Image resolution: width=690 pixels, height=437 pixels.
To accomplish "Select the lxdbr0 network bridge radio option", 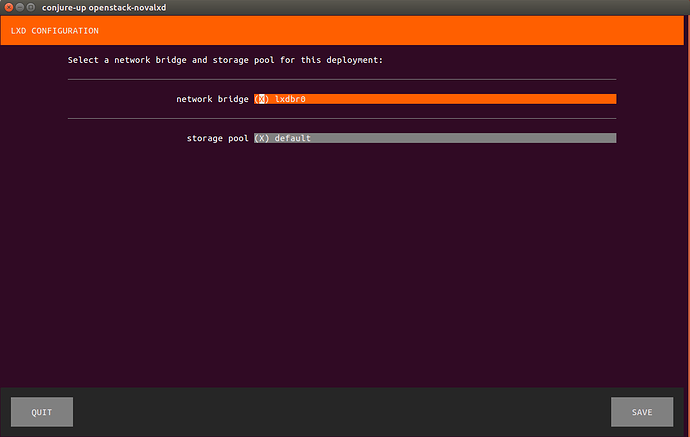I will [x=435, y=99].
